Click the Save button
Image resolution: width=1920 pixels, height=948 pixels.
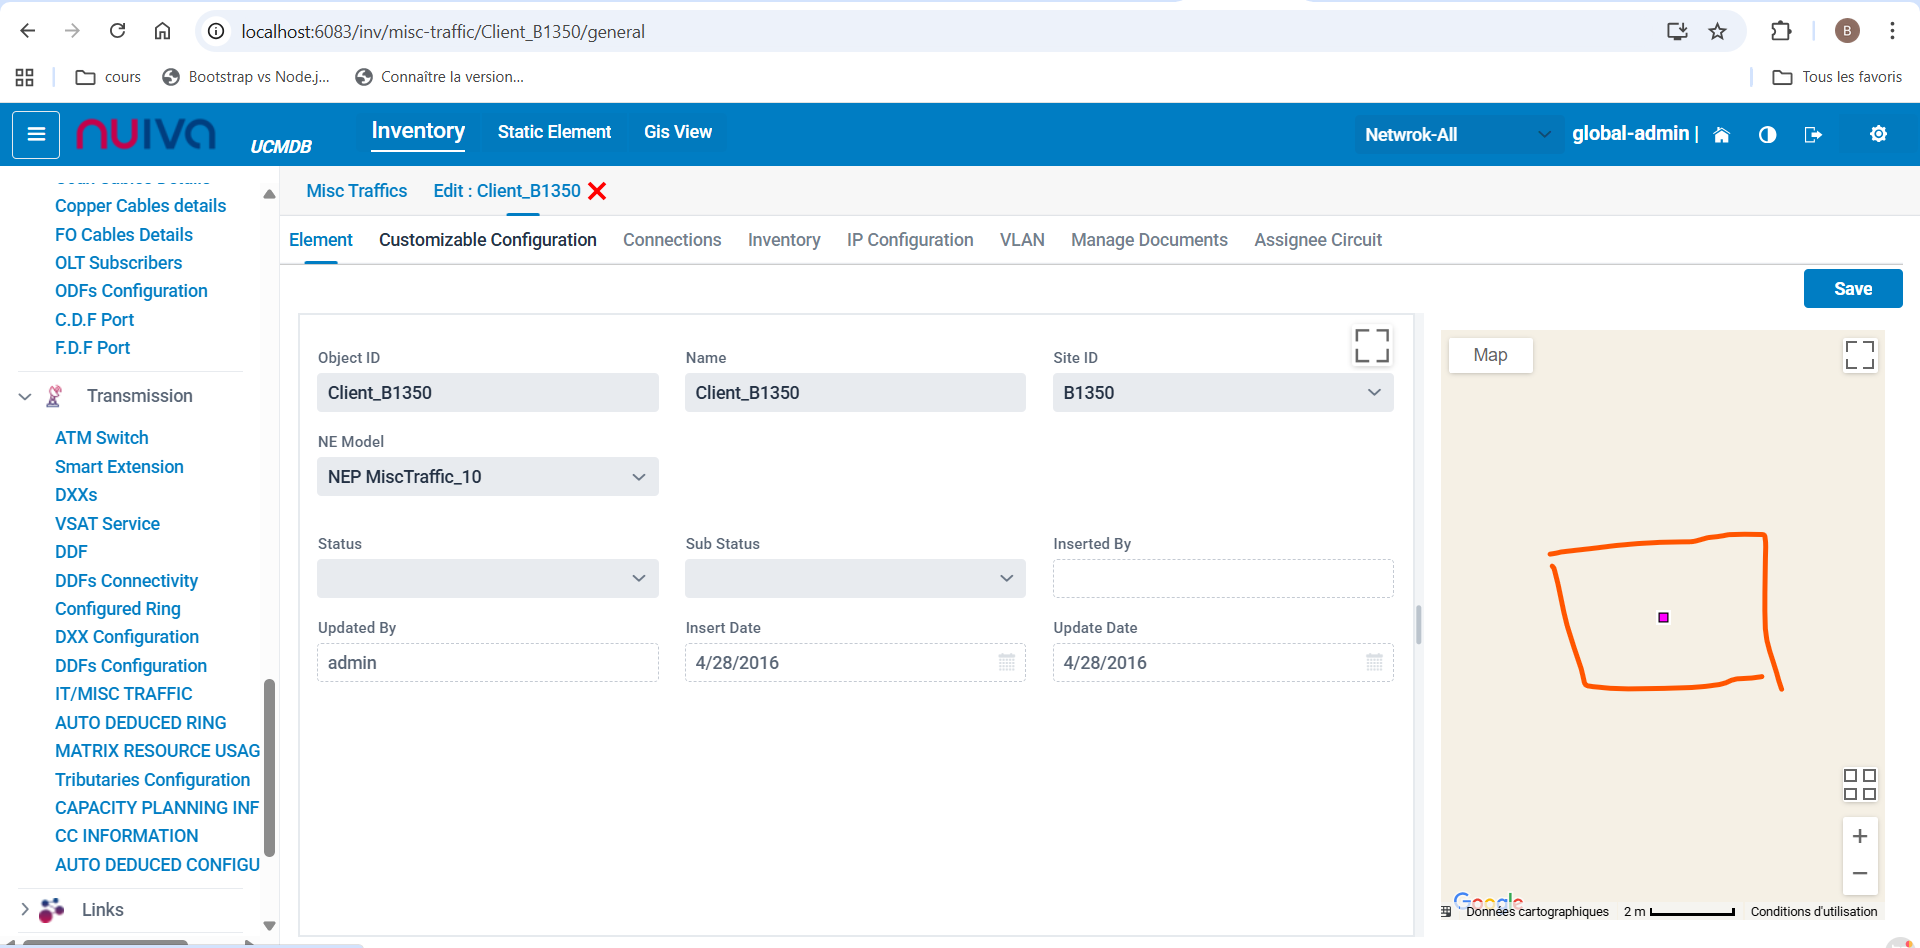coord(1852,289)
